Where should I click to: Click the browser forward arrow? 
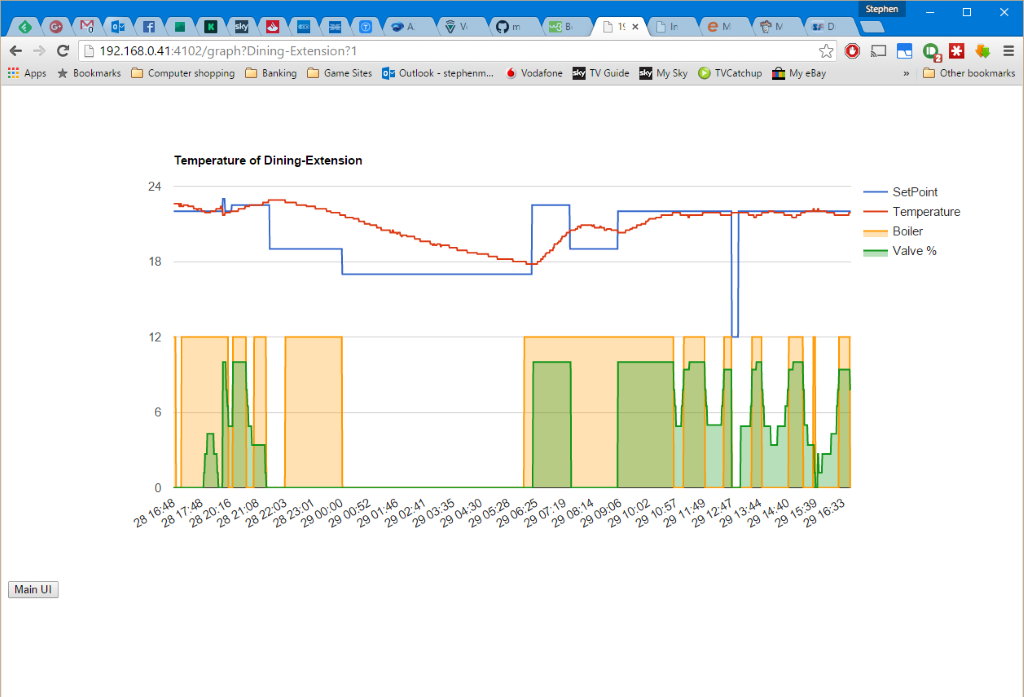(39, 51)
